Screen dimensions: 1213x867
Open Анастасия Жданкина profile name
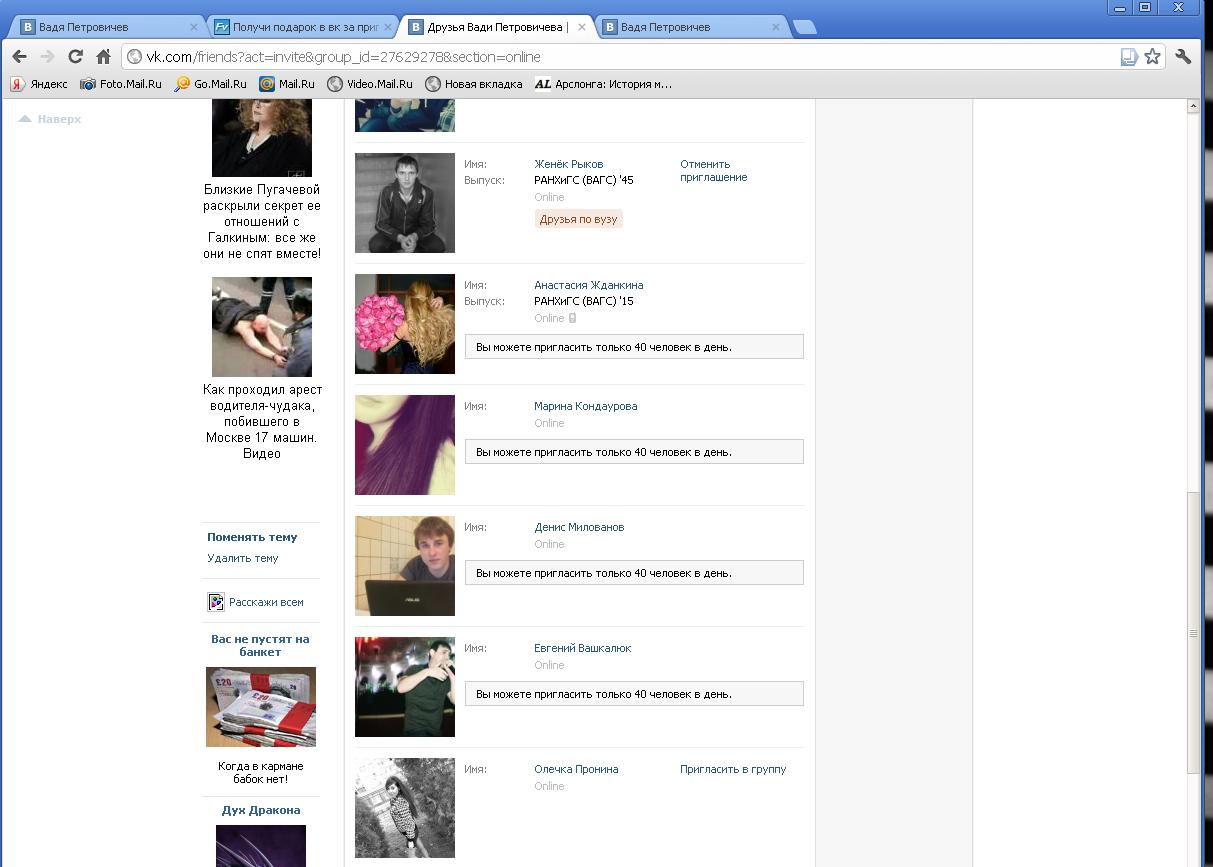point(589,285)
